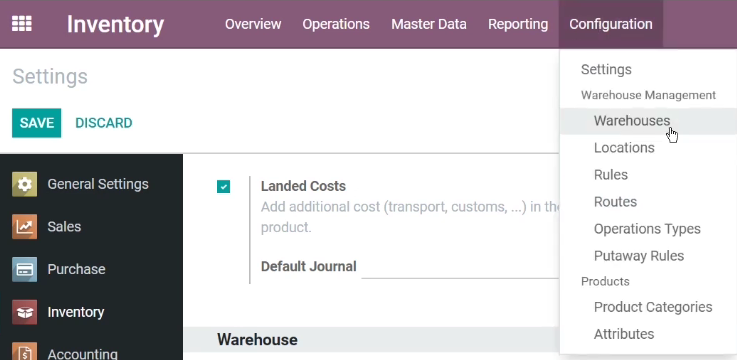Click the Settings page breadcrumb title
This screenshot has width=737, height=360.
pyautogui.click(x=50, y=77)
